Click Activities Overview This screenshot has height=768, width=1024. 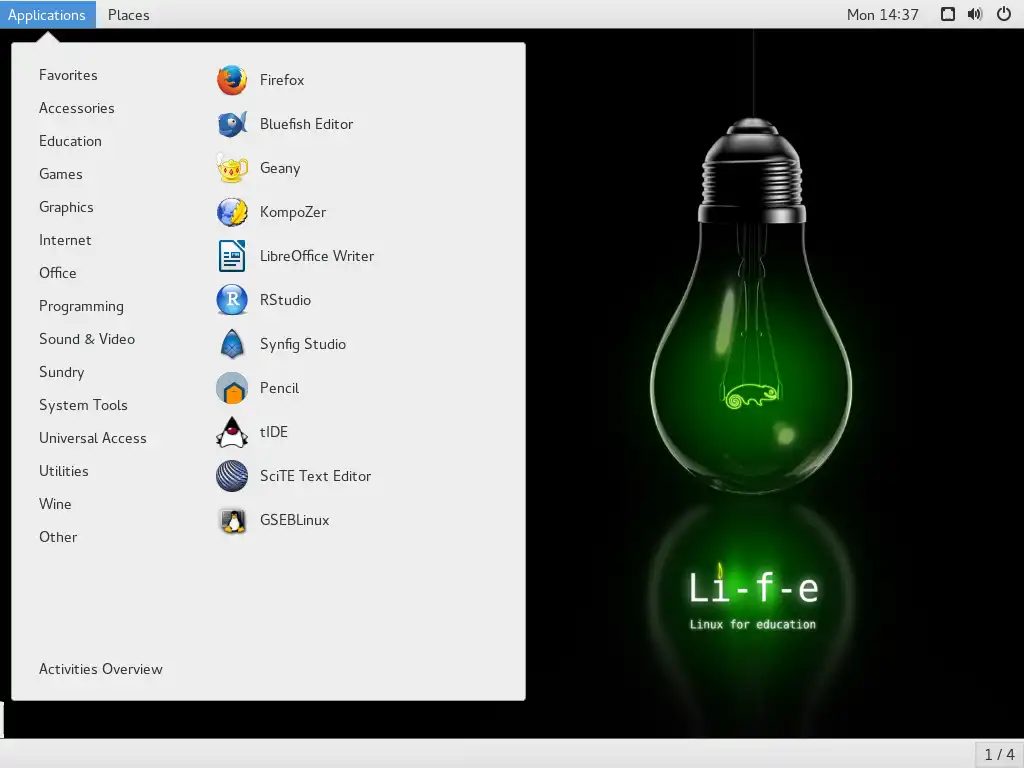coord(100,669)
